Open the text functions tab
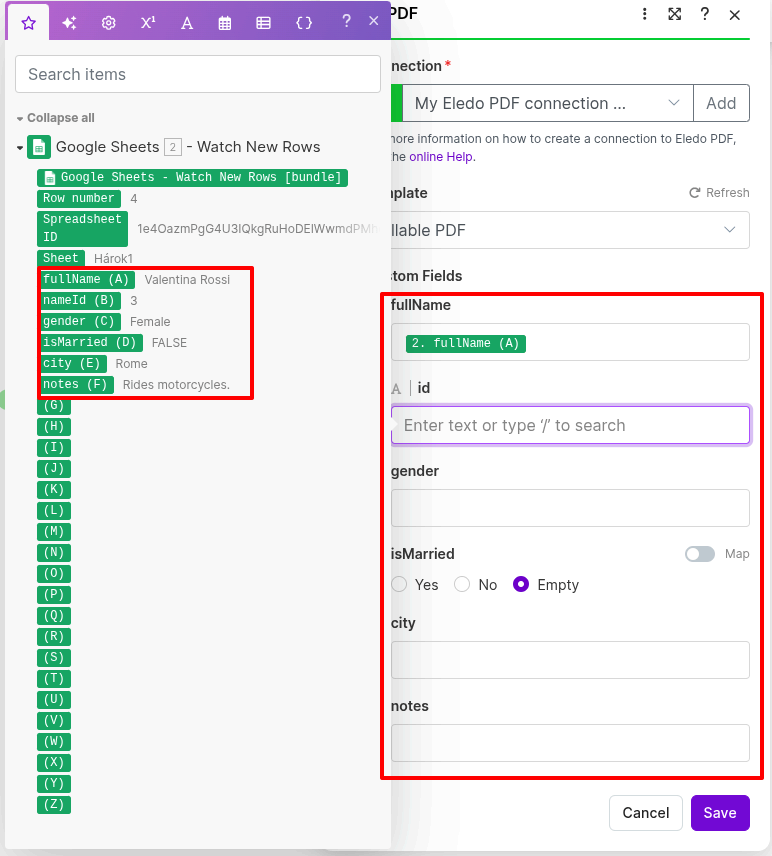Viewport: 772px width, 856px height. (x=187, y=22)
